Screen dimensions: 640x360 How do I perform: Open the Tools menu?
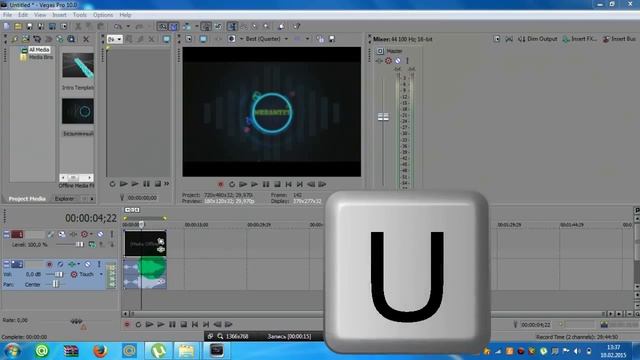tap(80, 15)
